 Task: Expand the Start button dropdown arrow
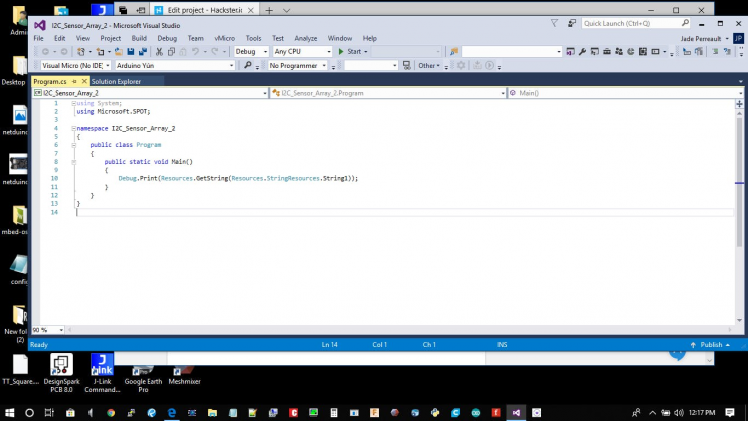coord(366,51)
